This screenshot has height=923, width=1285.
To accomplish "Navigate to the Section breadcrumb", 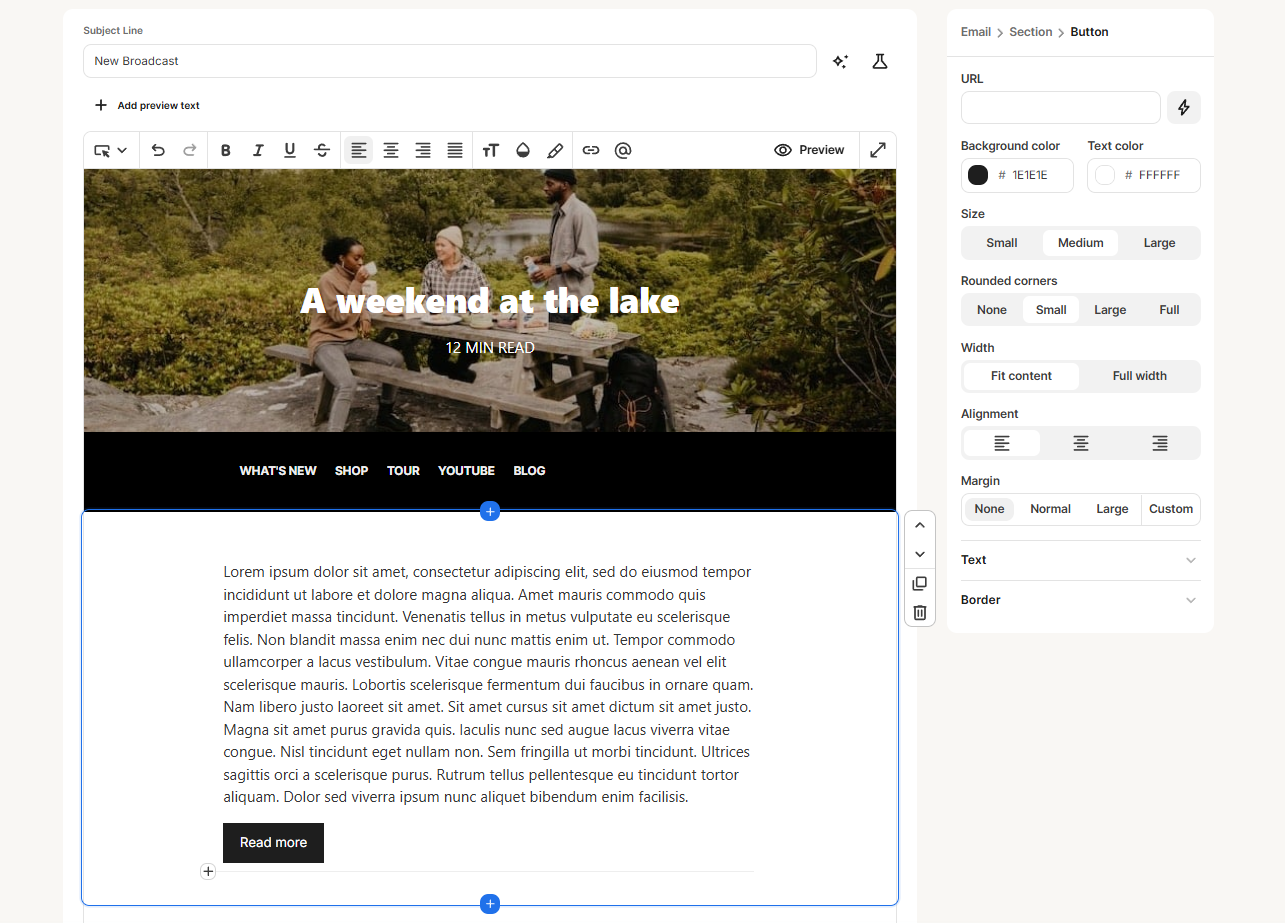I will coord(1030,31).
